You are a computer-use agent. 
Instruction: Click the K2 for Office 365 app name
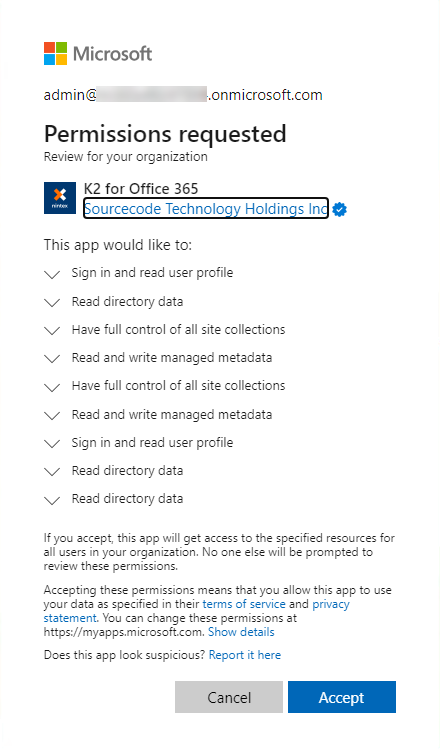(141, 189)
